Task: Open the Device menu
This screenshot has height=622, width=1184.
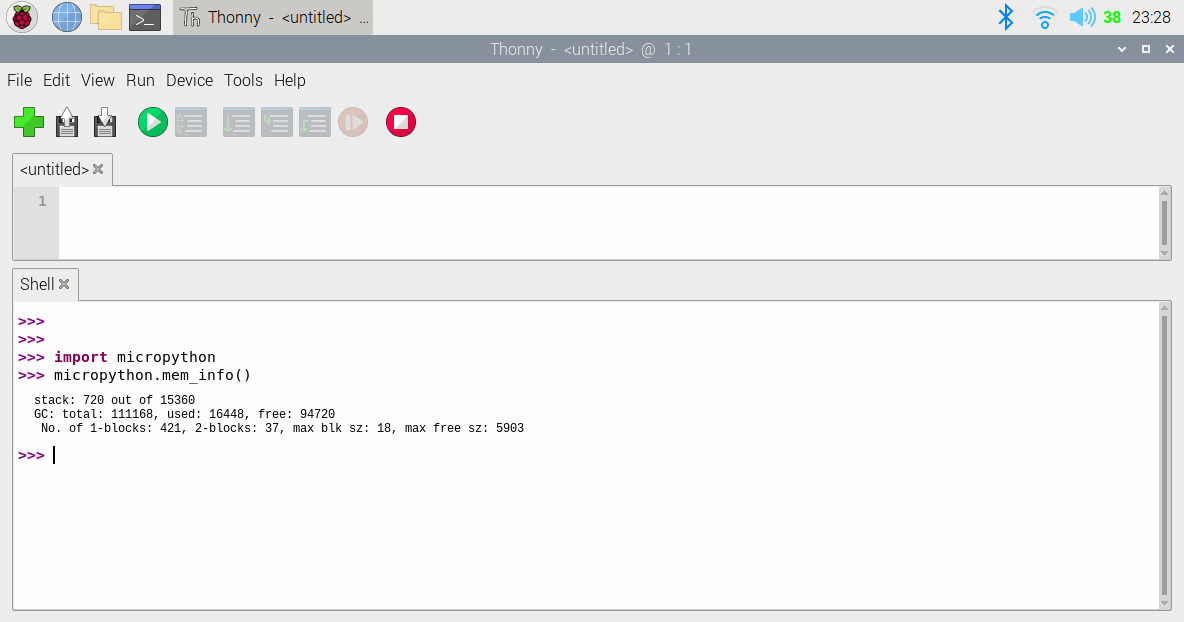Action: (x=189, y=80)
